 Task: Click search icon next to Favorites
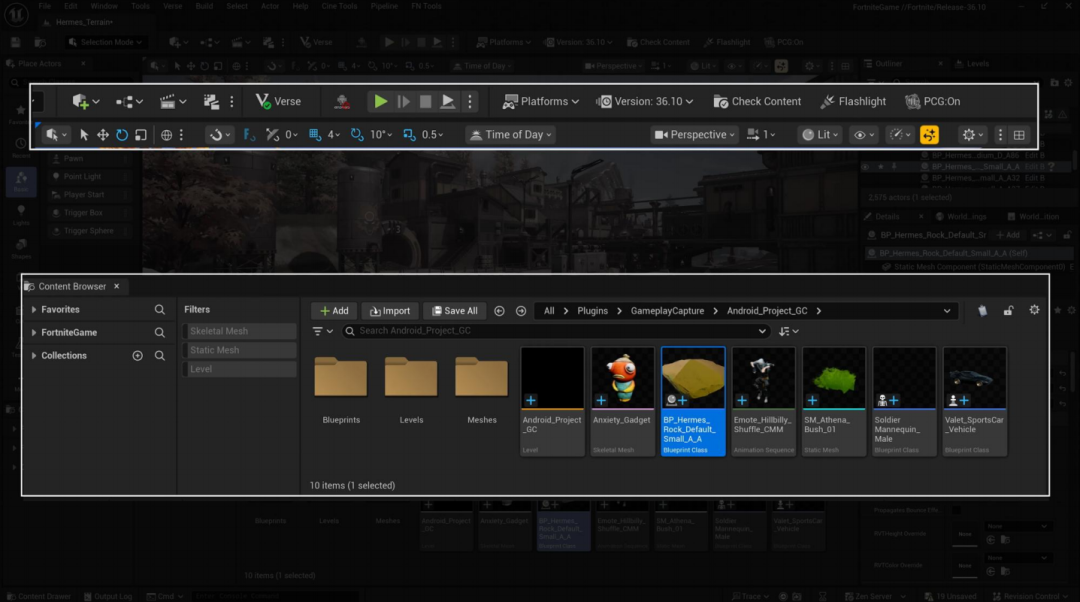point(160,310)
